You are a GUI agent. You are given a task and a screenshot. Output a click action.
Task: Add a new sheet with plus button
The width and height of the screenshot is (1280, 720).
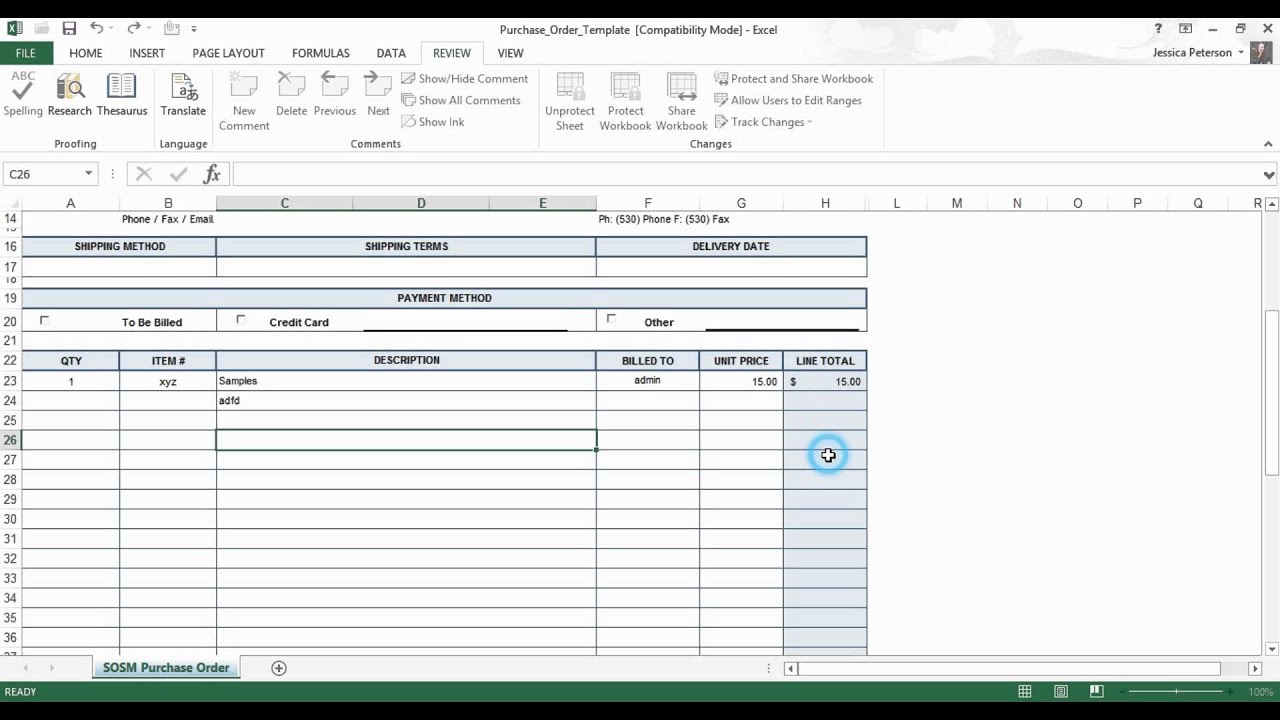[x=279, y=668]
